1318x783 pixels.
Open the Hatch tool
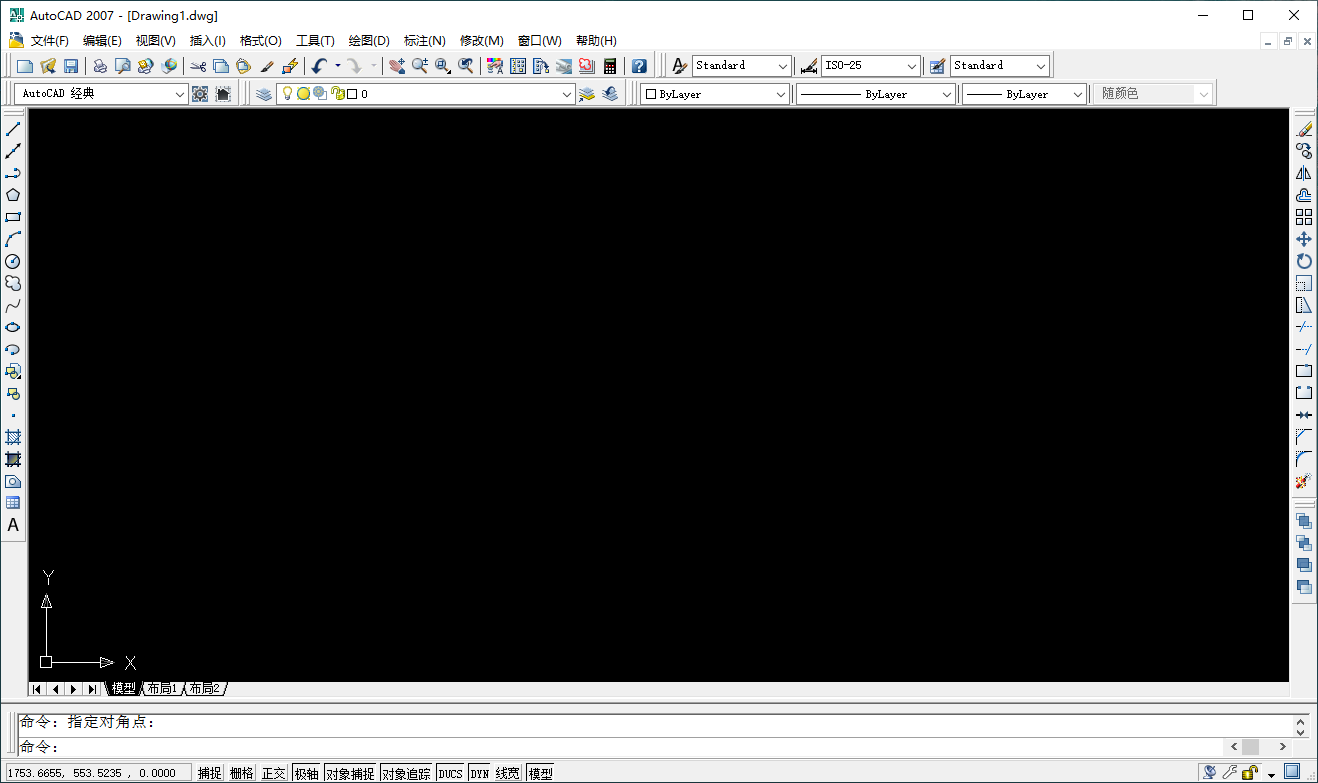pyautogui.click(x=13, y=436)
